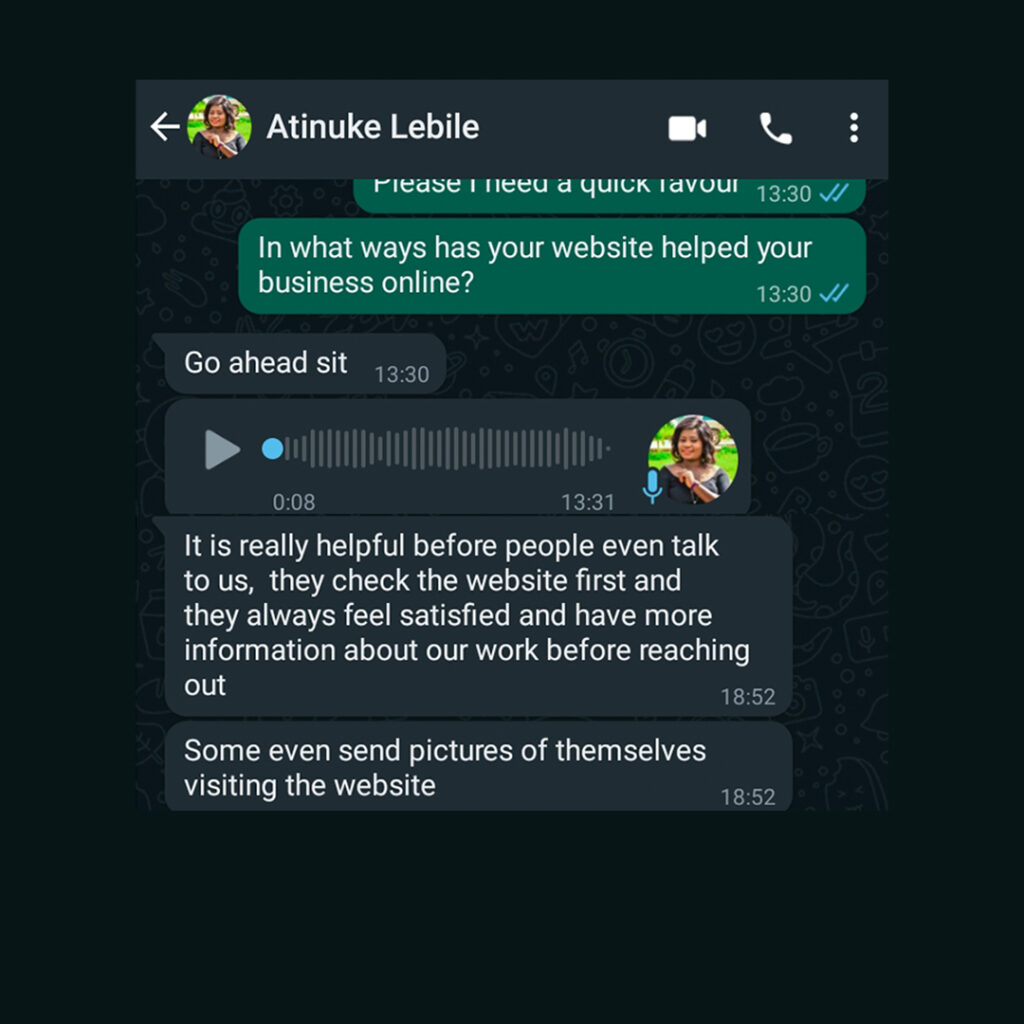
Task: Click read ticks on 'quick favour' message
Action: click(x=834, y=193)
